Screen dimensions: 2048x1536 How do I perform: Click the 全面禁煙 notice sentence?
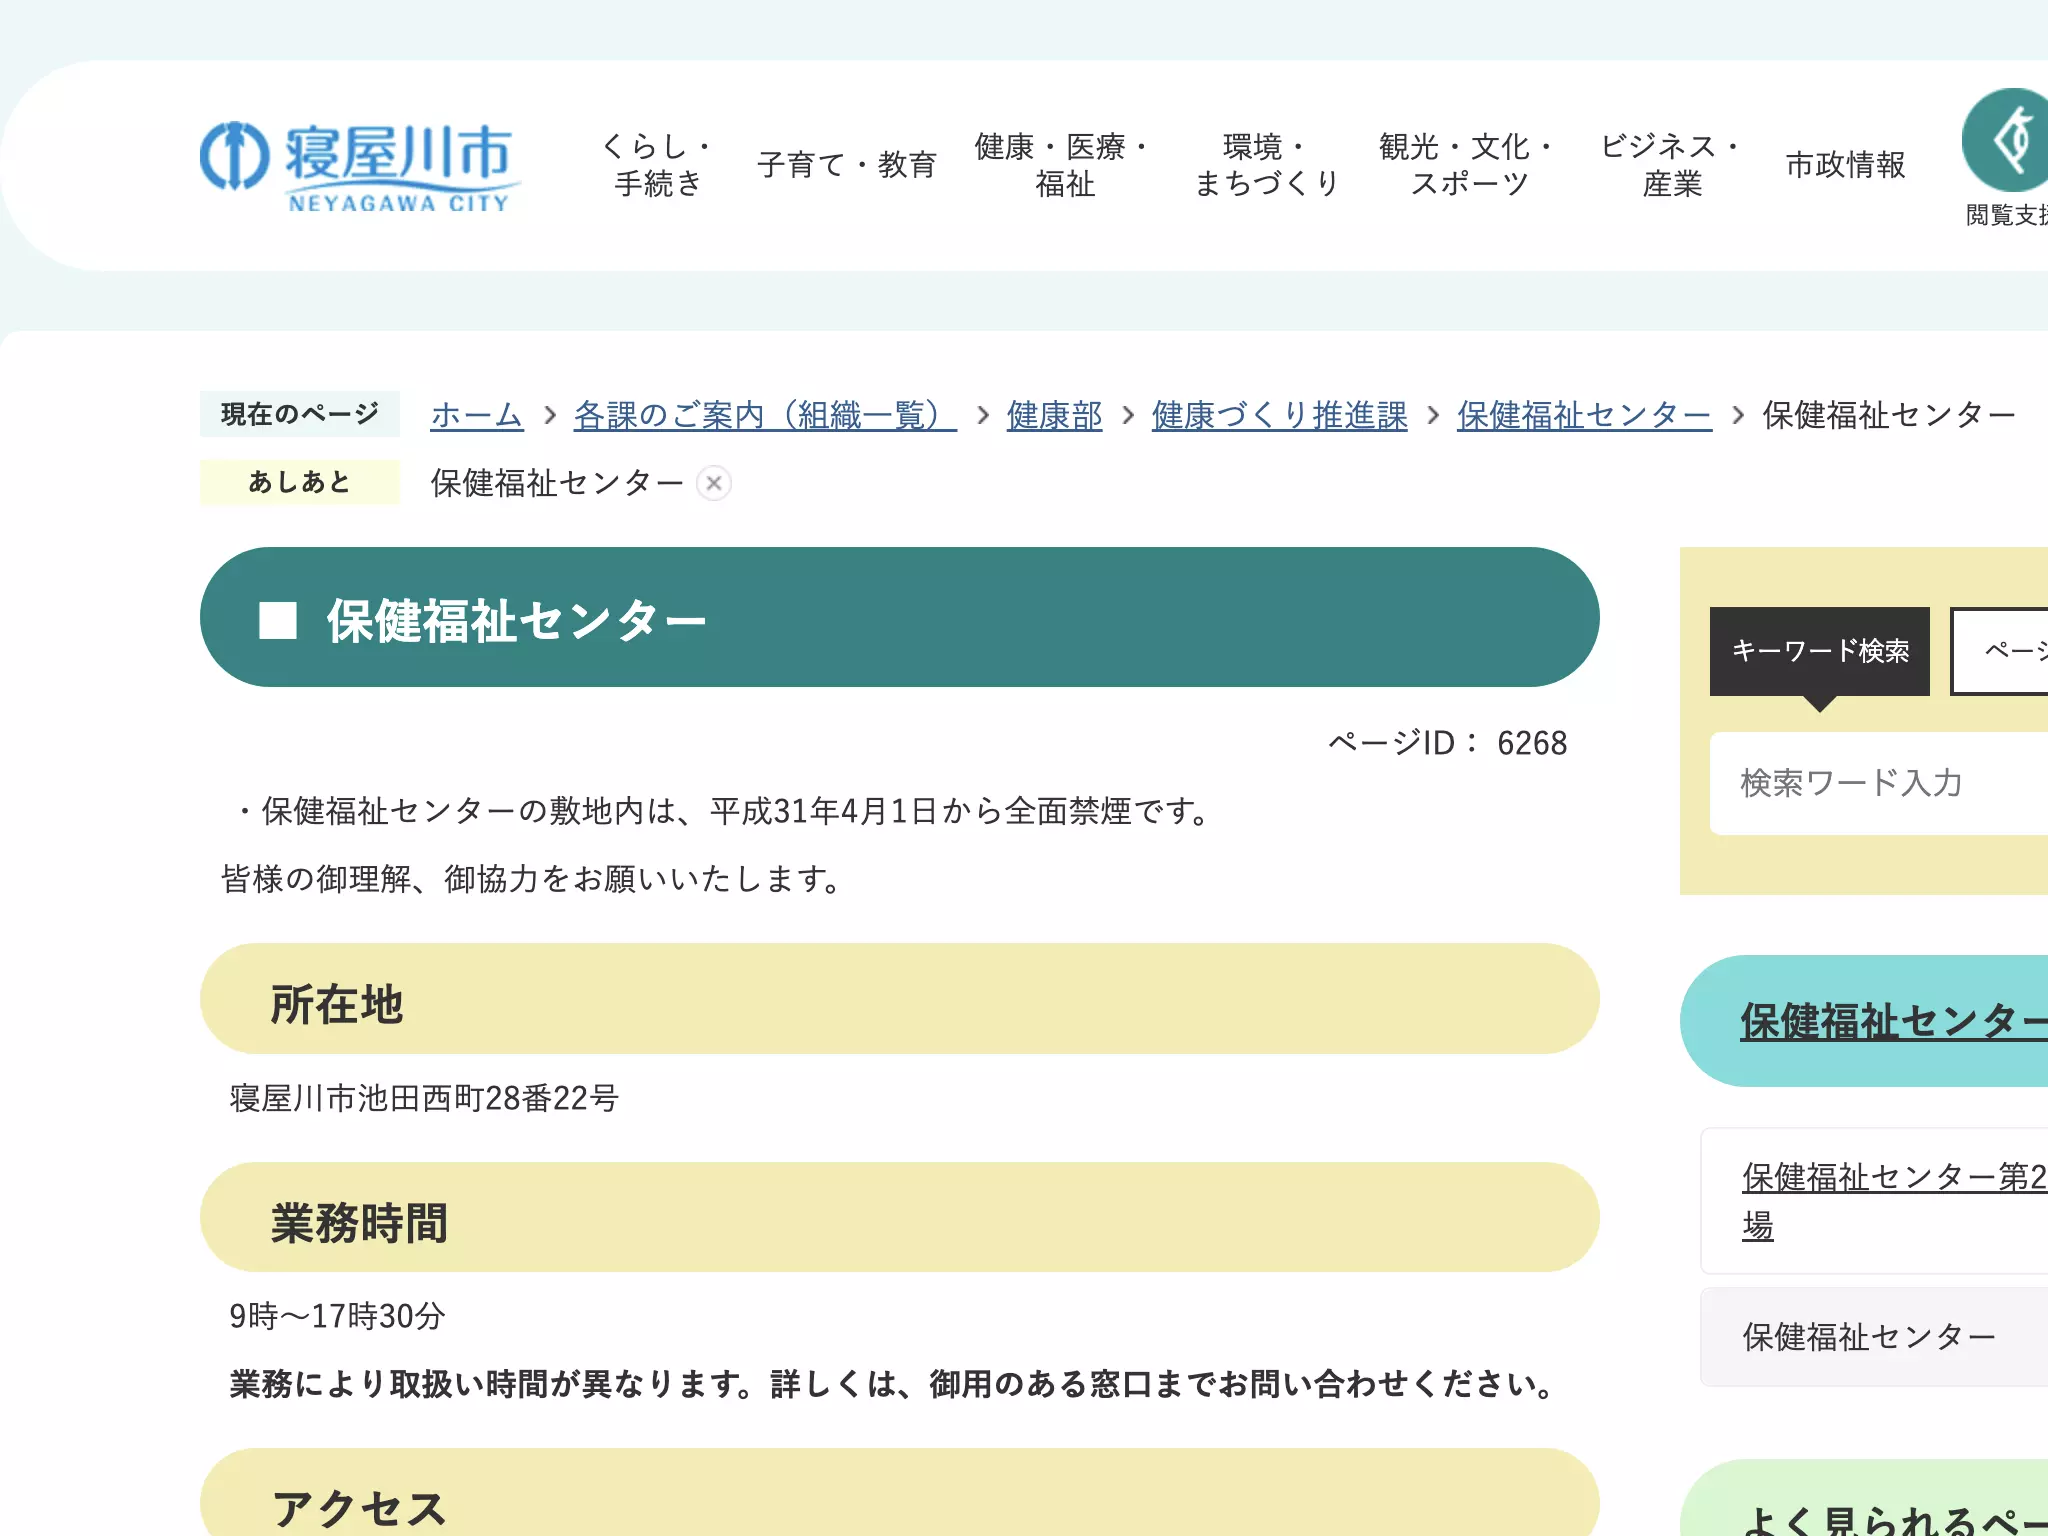click(724, 811)
